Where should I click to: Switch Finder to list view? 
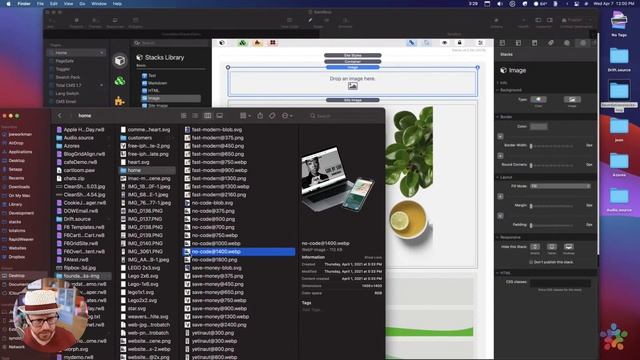195,116
